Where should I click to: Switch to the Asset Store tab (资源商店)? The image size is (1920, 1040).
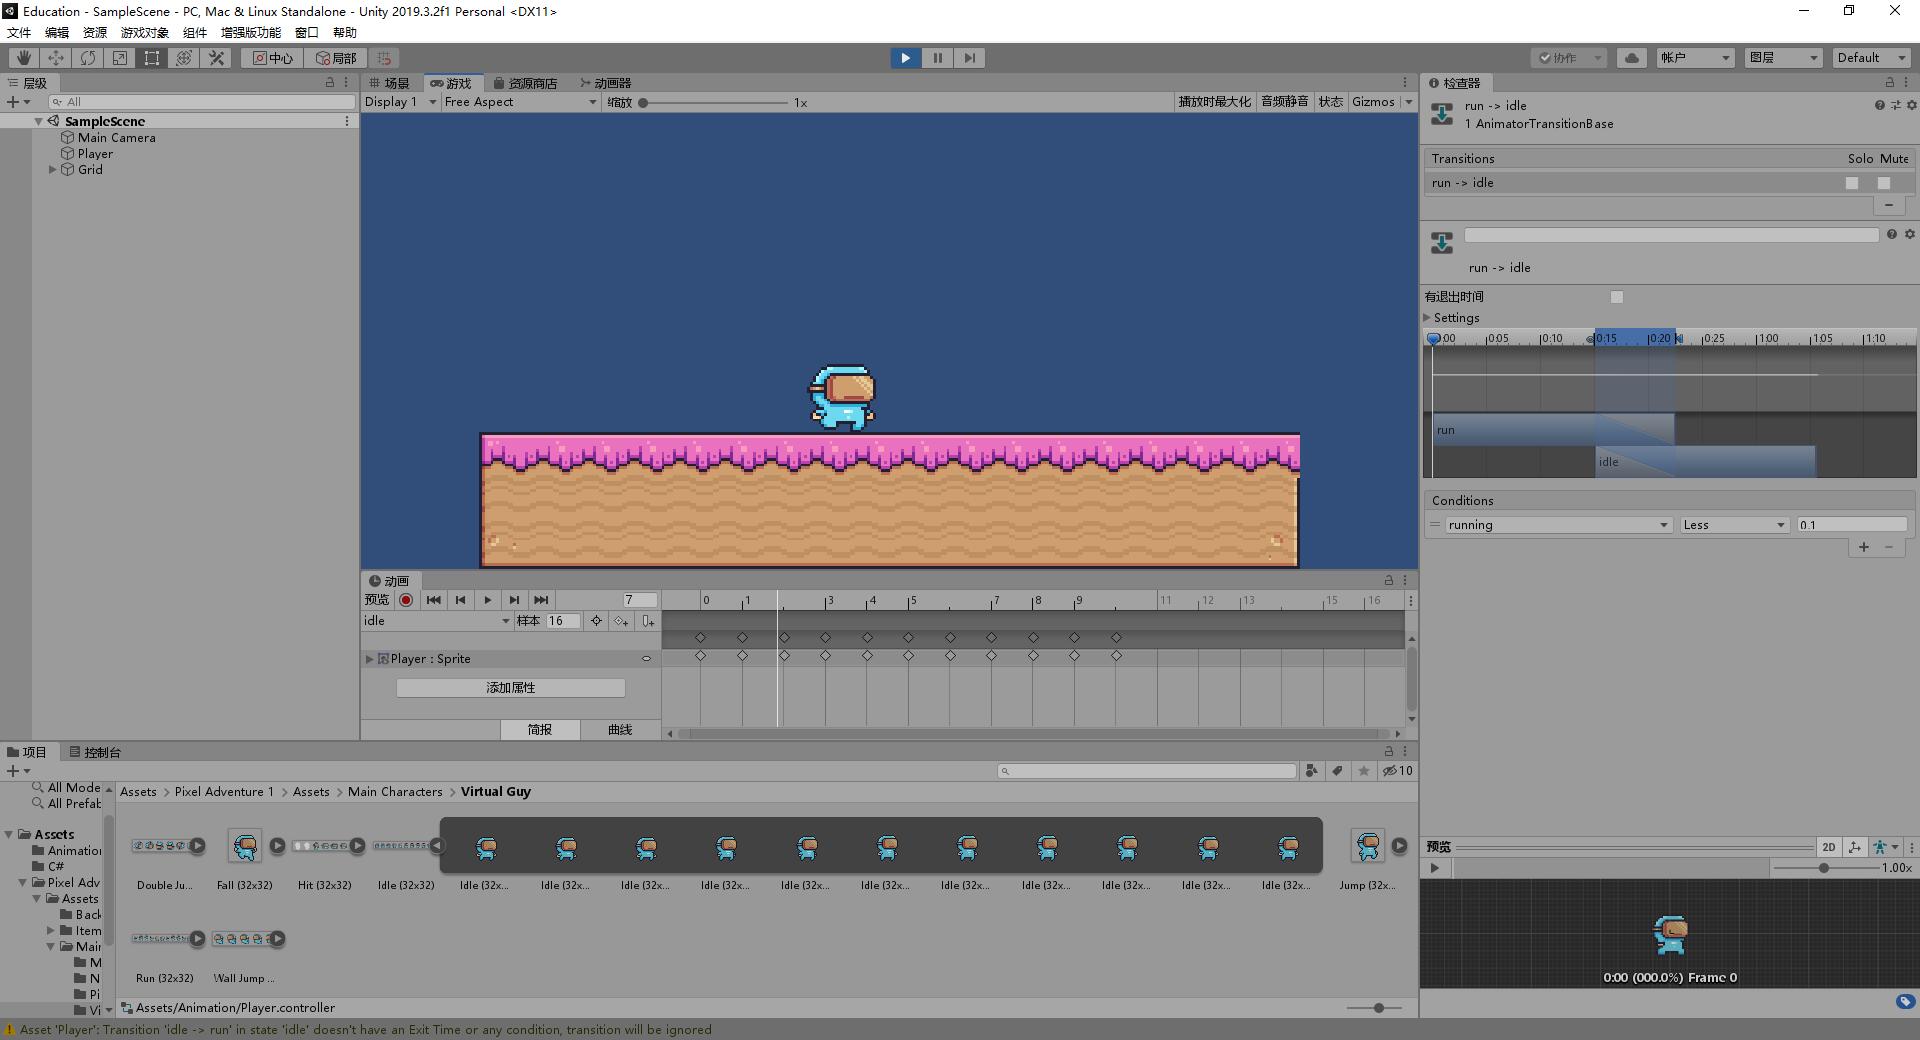click(x=526, y=83)
